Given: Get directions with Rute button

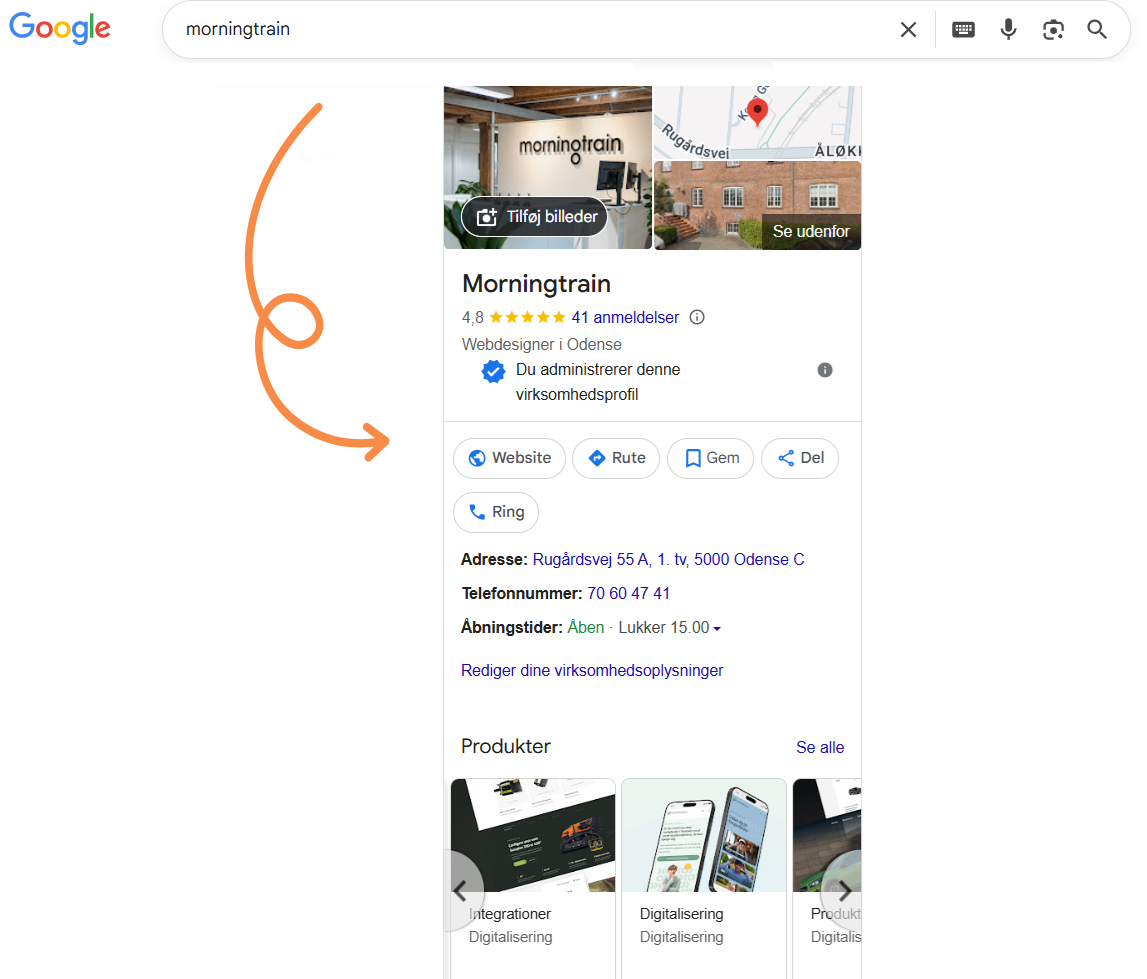Looking at the screenshot, I should [616, 458].
